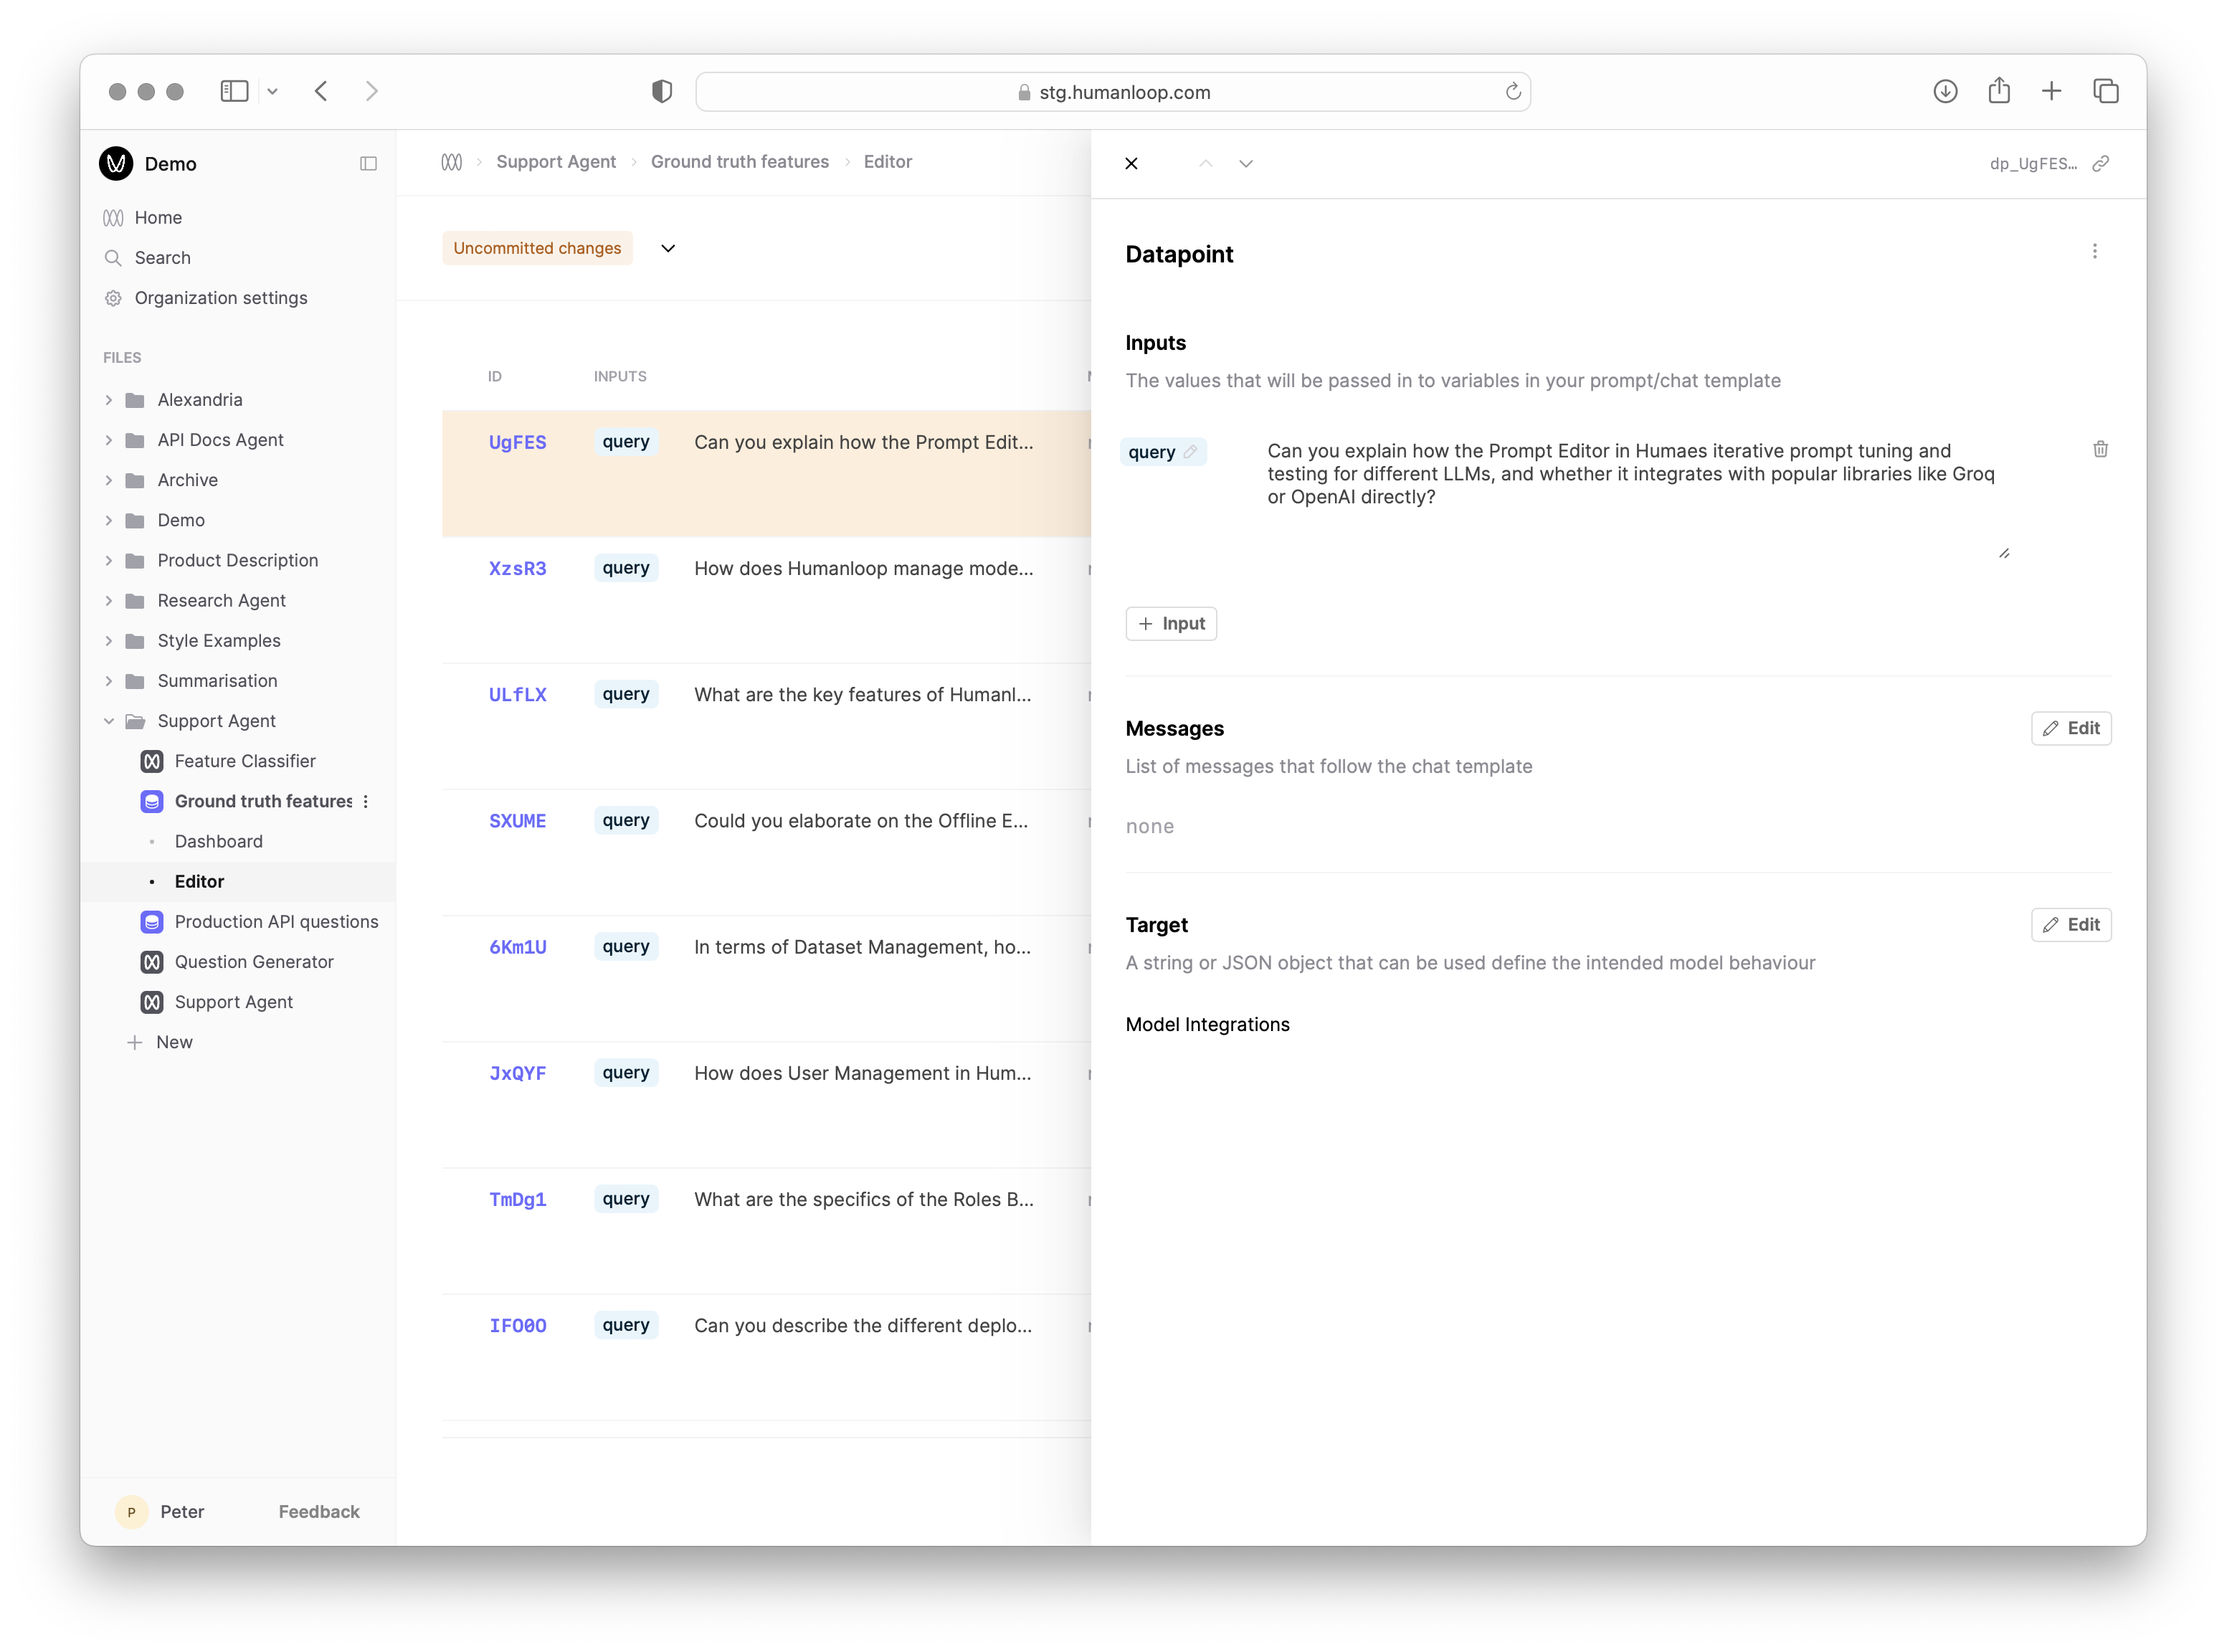Delete the query input using the trash icon

click(x=2100, y=449)
